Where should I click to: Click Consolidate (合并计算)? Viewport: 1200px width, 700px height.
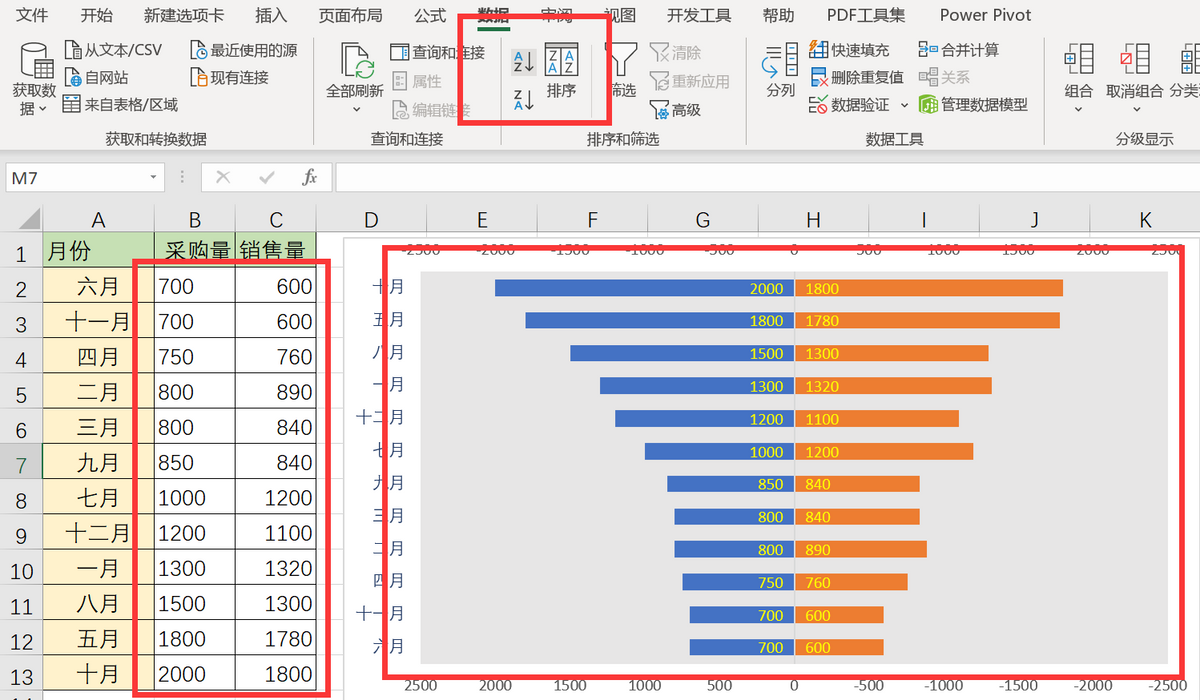pos(958,50)
